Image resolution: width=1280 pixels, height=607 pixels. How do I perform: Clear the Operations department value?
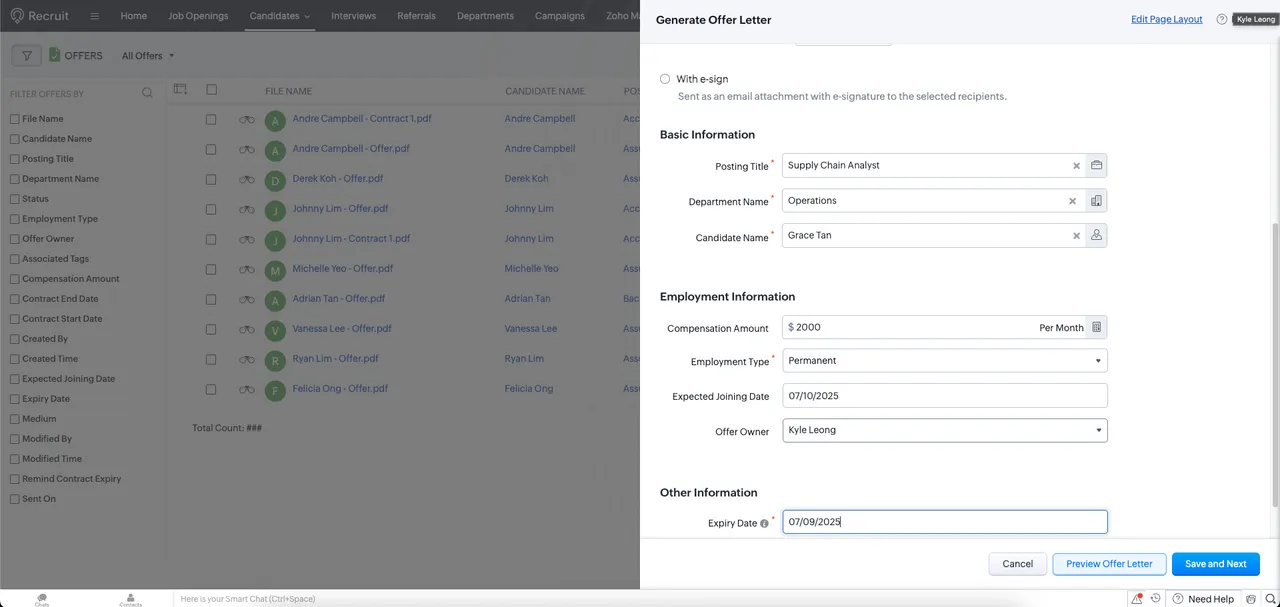point(1072,201)
